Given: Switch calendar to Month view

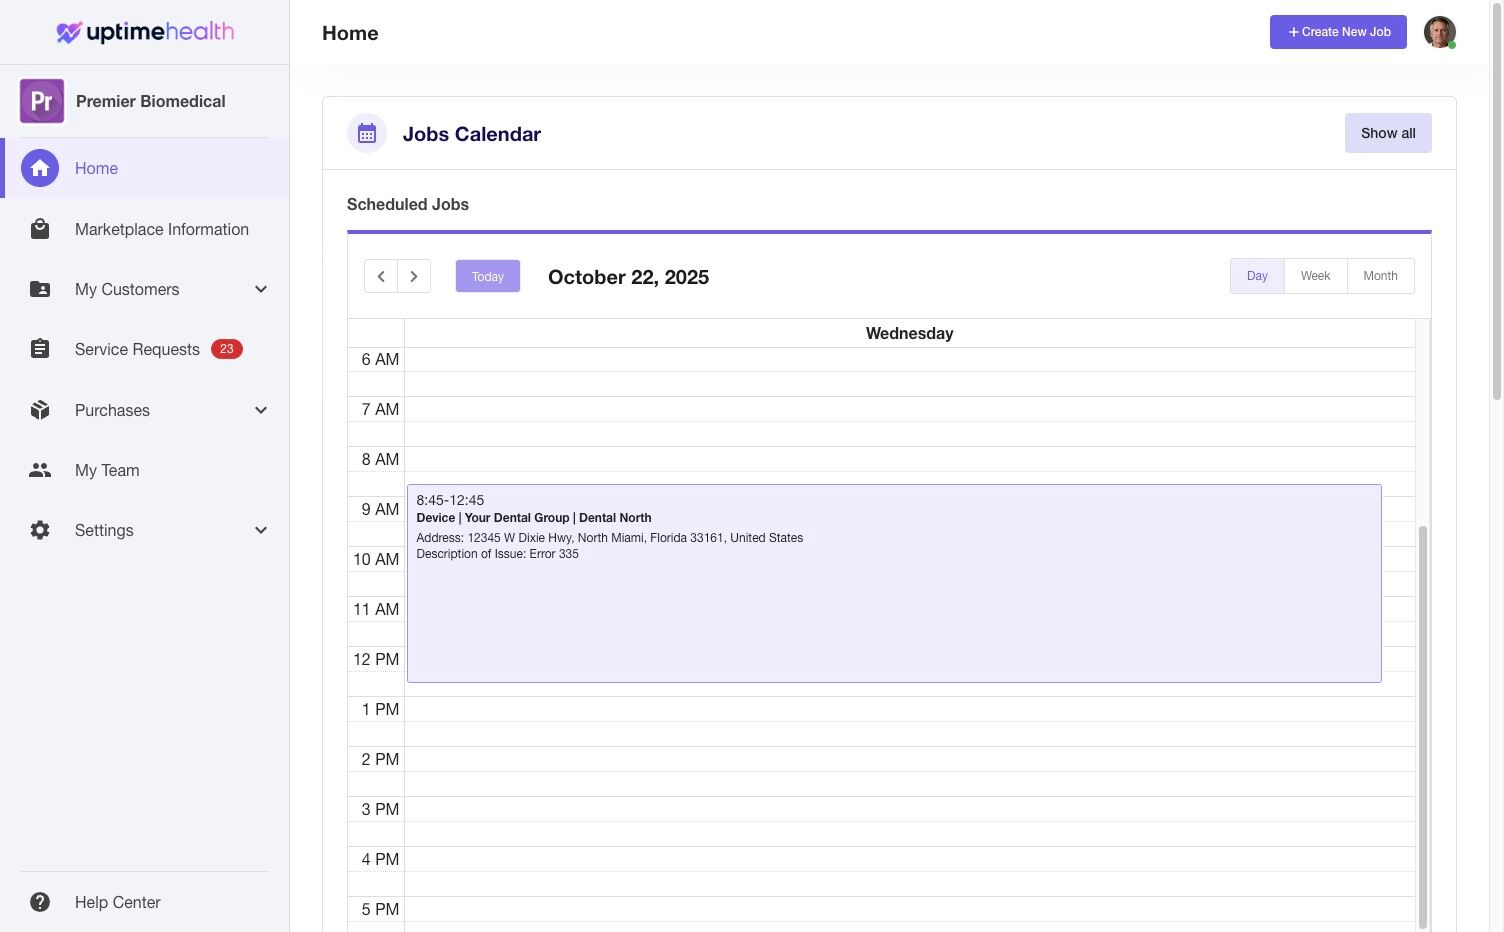Looking at the screenshot, I should [x=1380, y=276].
